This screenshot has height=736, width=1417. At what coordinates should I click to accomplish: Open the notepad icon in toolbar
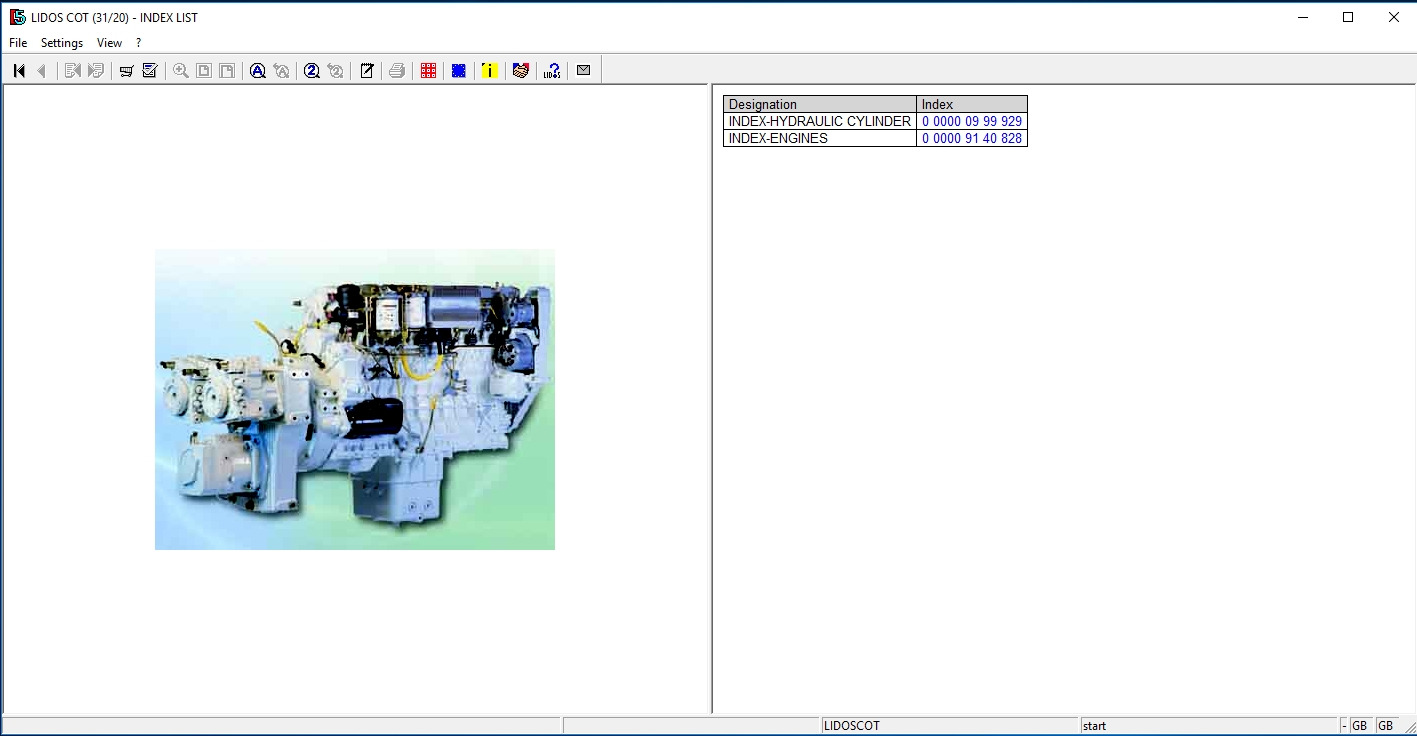click(x=367, y=71)
